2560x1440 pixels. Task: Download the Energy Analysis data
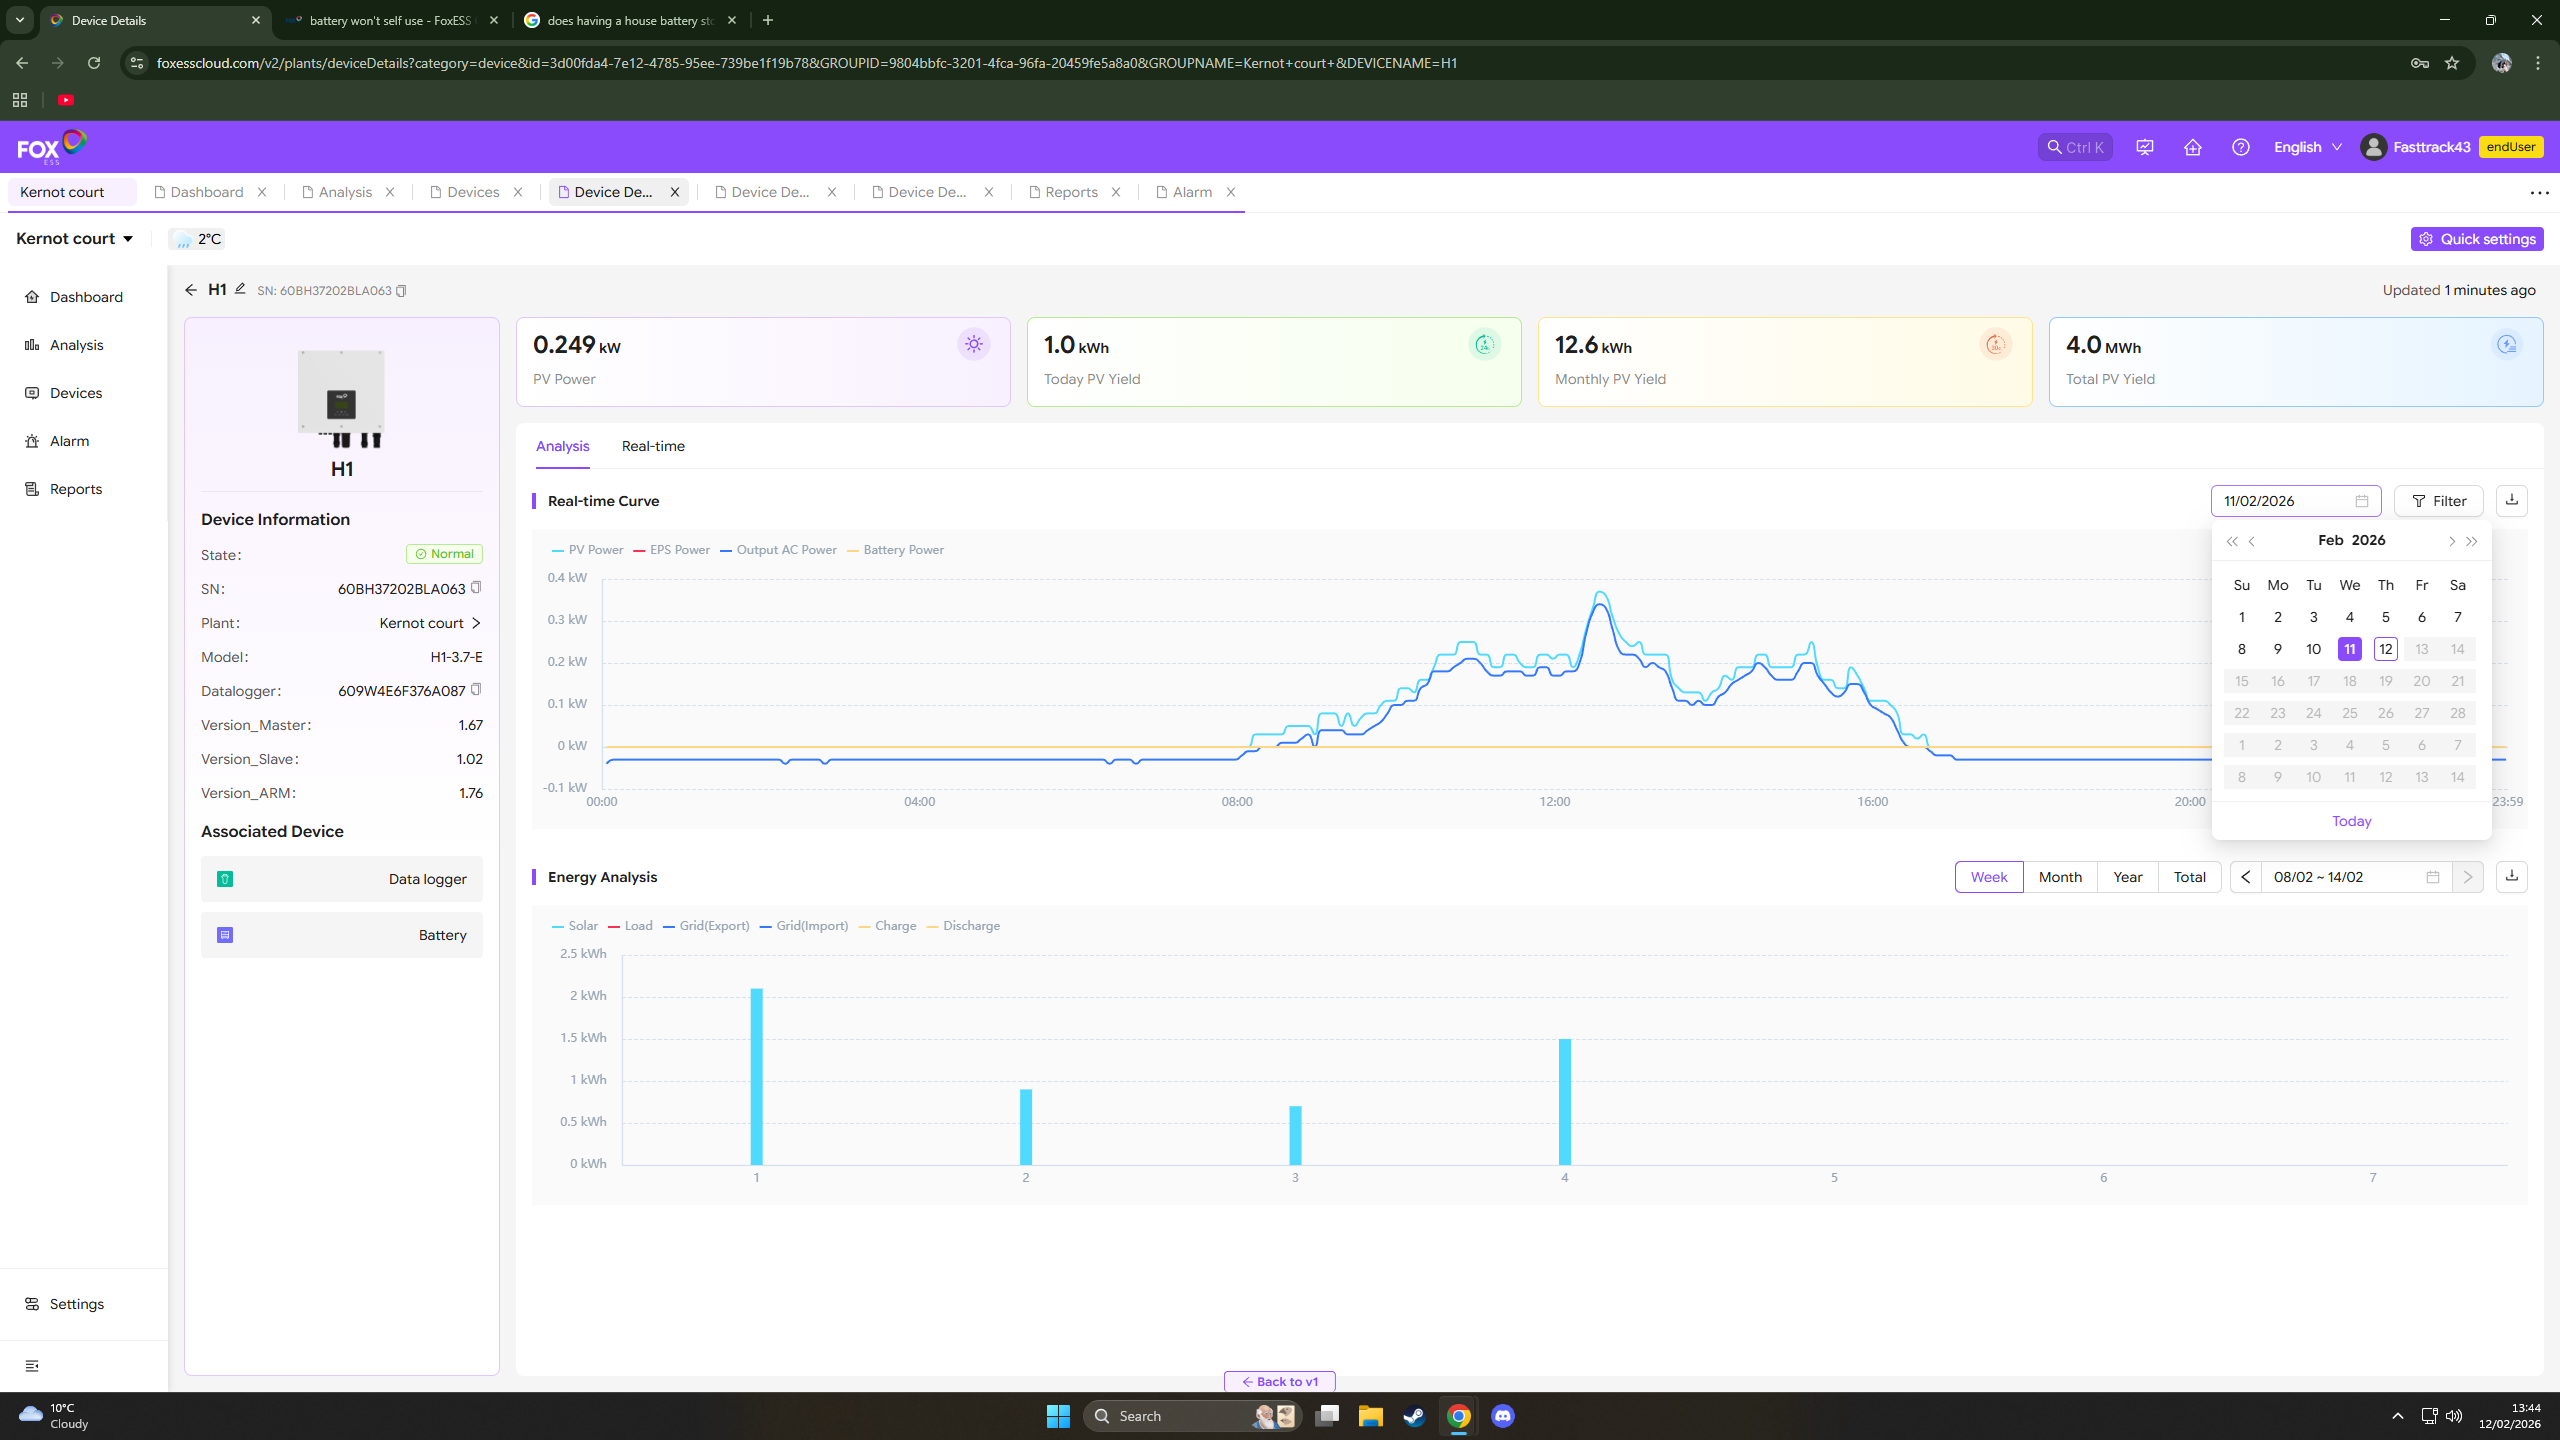(x=2511, y=876)
